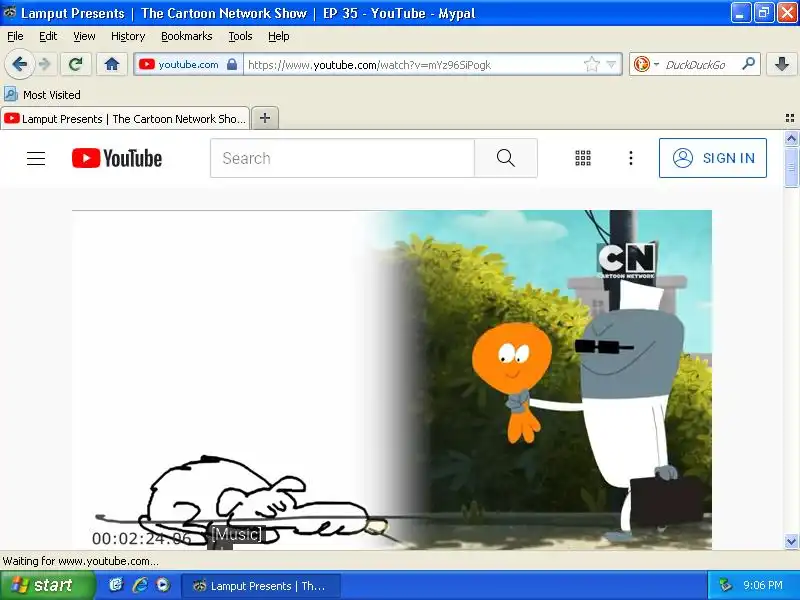Open the Most Visited bookmarks folder

(42, 95)
